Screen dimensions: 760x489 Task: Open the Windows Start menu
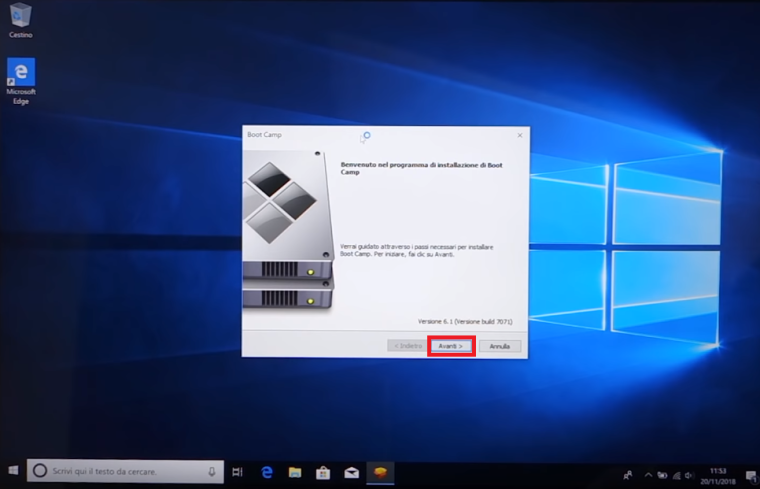point(13,471)
